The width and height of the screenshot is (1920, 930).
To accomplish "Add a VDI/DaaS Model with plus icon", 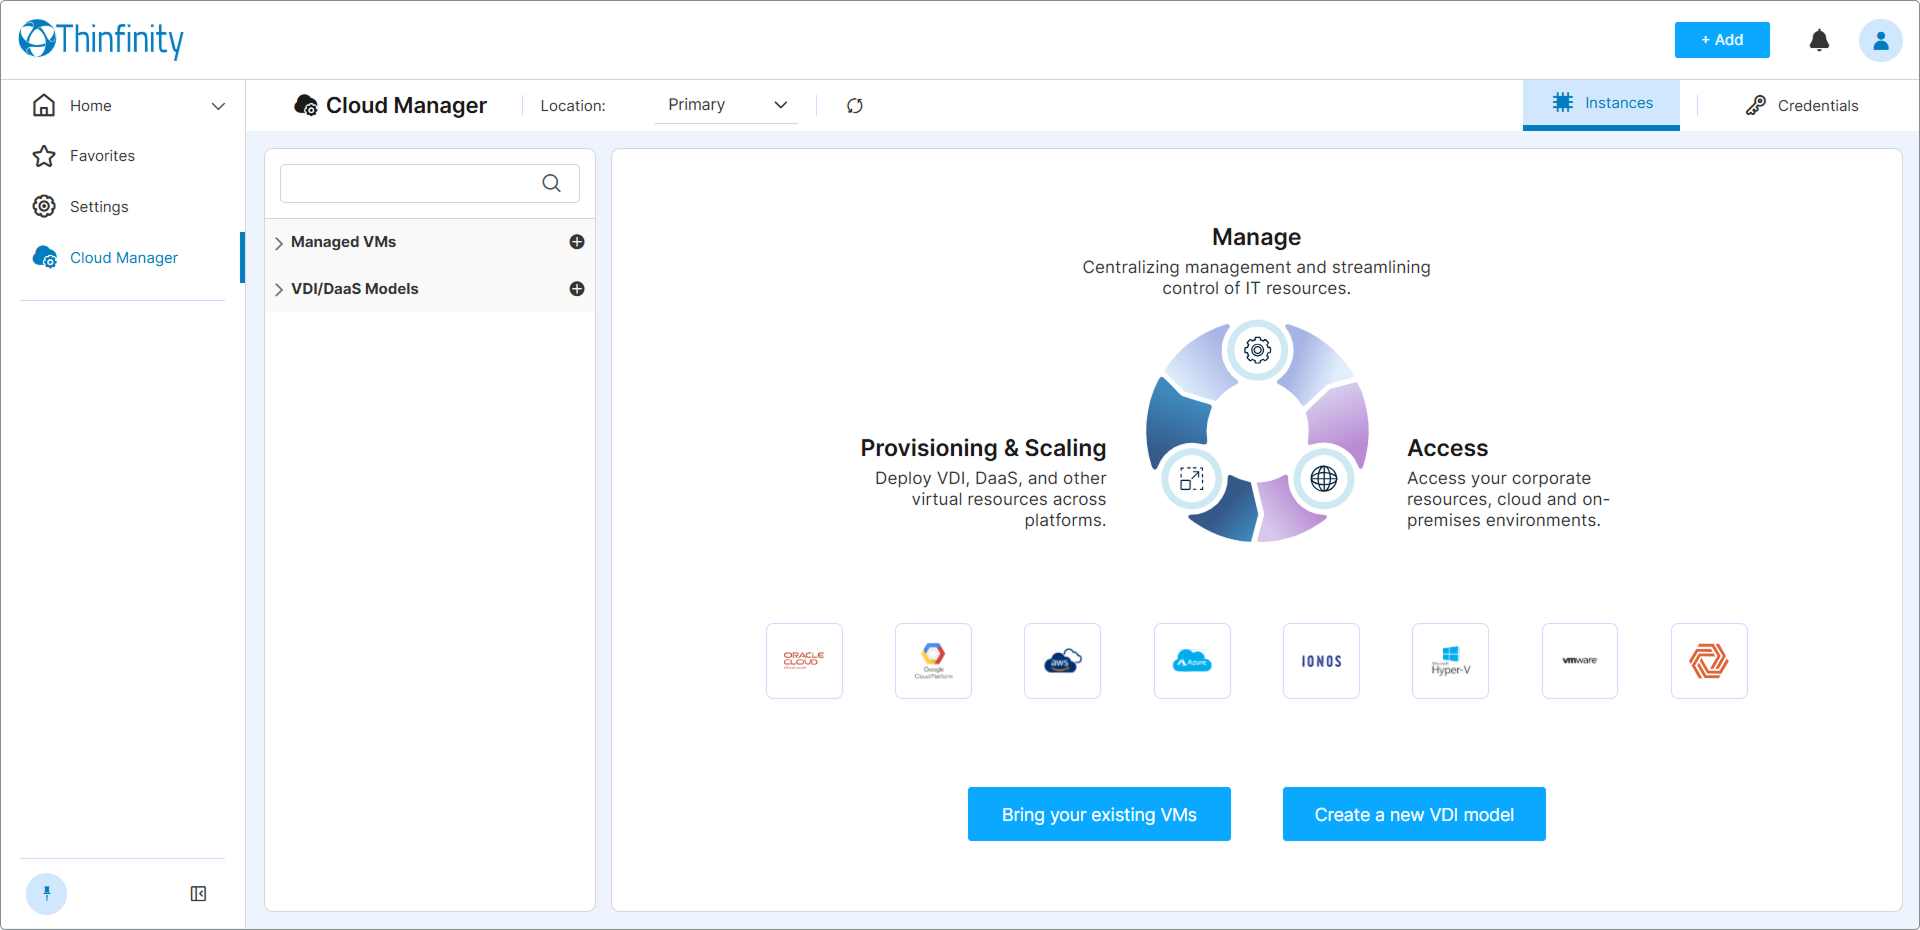I will 577,289.
